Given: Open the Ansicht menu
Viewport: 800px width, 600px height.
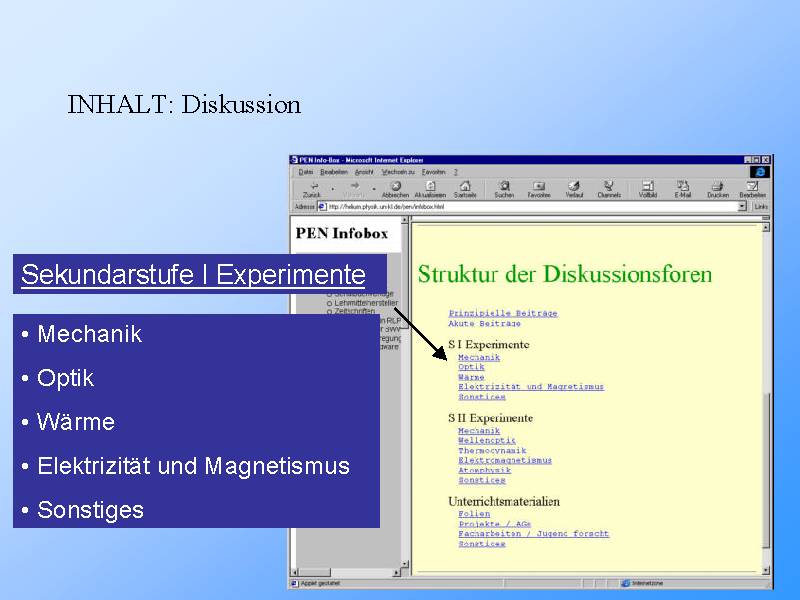Looking at the screenshot, I should 363,172.
